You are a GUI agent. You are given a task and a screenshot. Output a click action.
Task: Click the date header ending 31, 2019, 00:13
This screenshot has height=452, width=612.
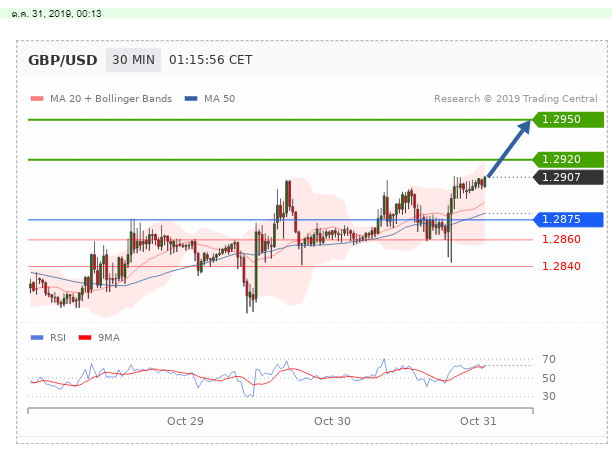coord(57,14)
